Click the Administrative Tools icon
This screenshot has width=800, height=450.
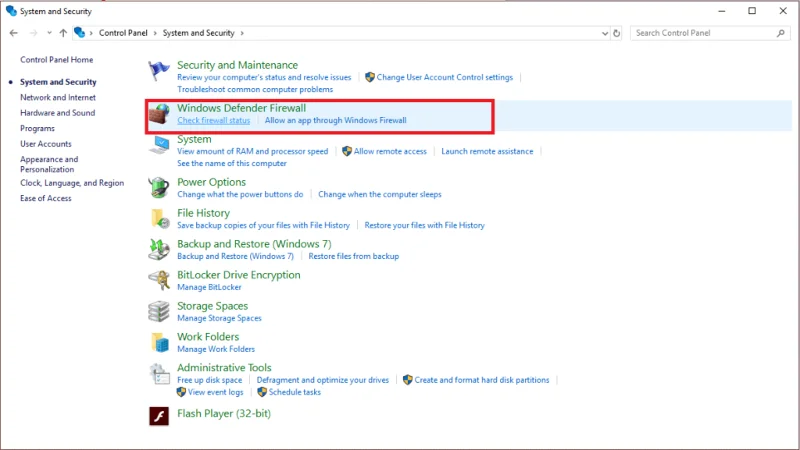159,373
